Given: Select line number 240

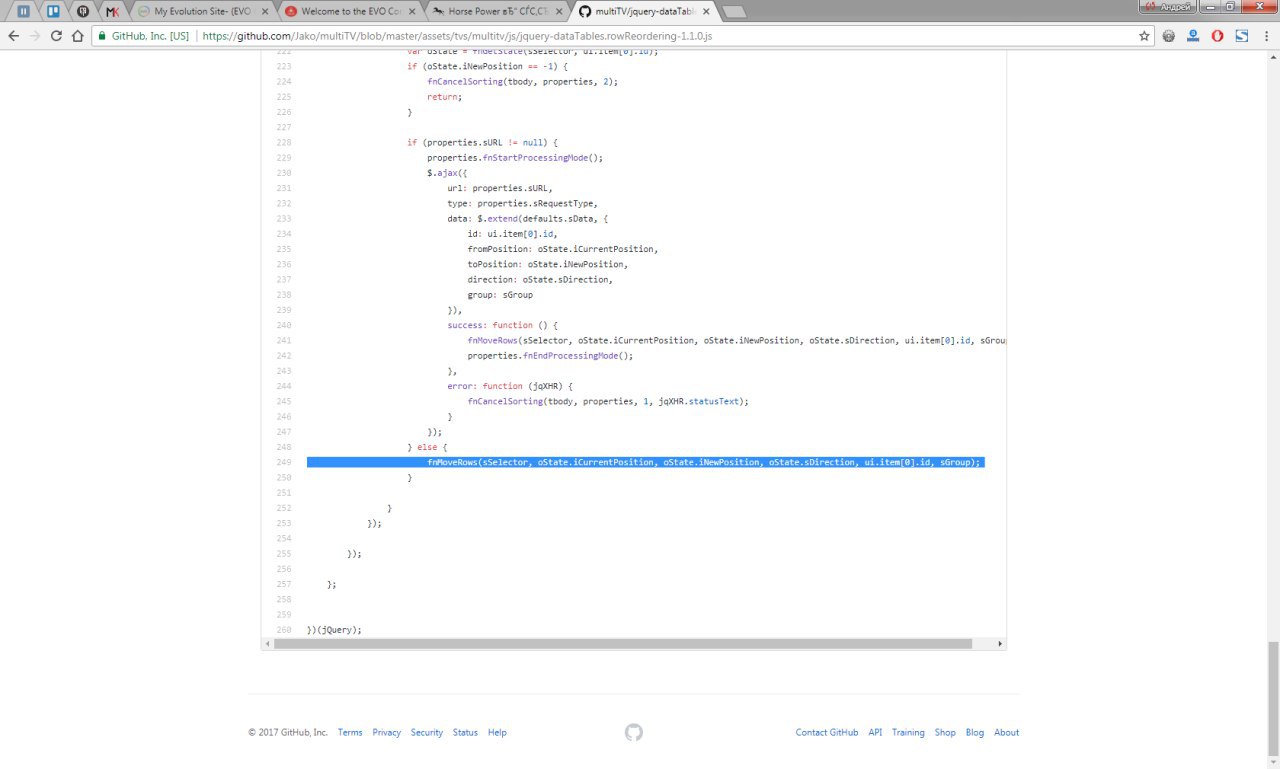Looking at the screenshot, I should tap(284, 325).
